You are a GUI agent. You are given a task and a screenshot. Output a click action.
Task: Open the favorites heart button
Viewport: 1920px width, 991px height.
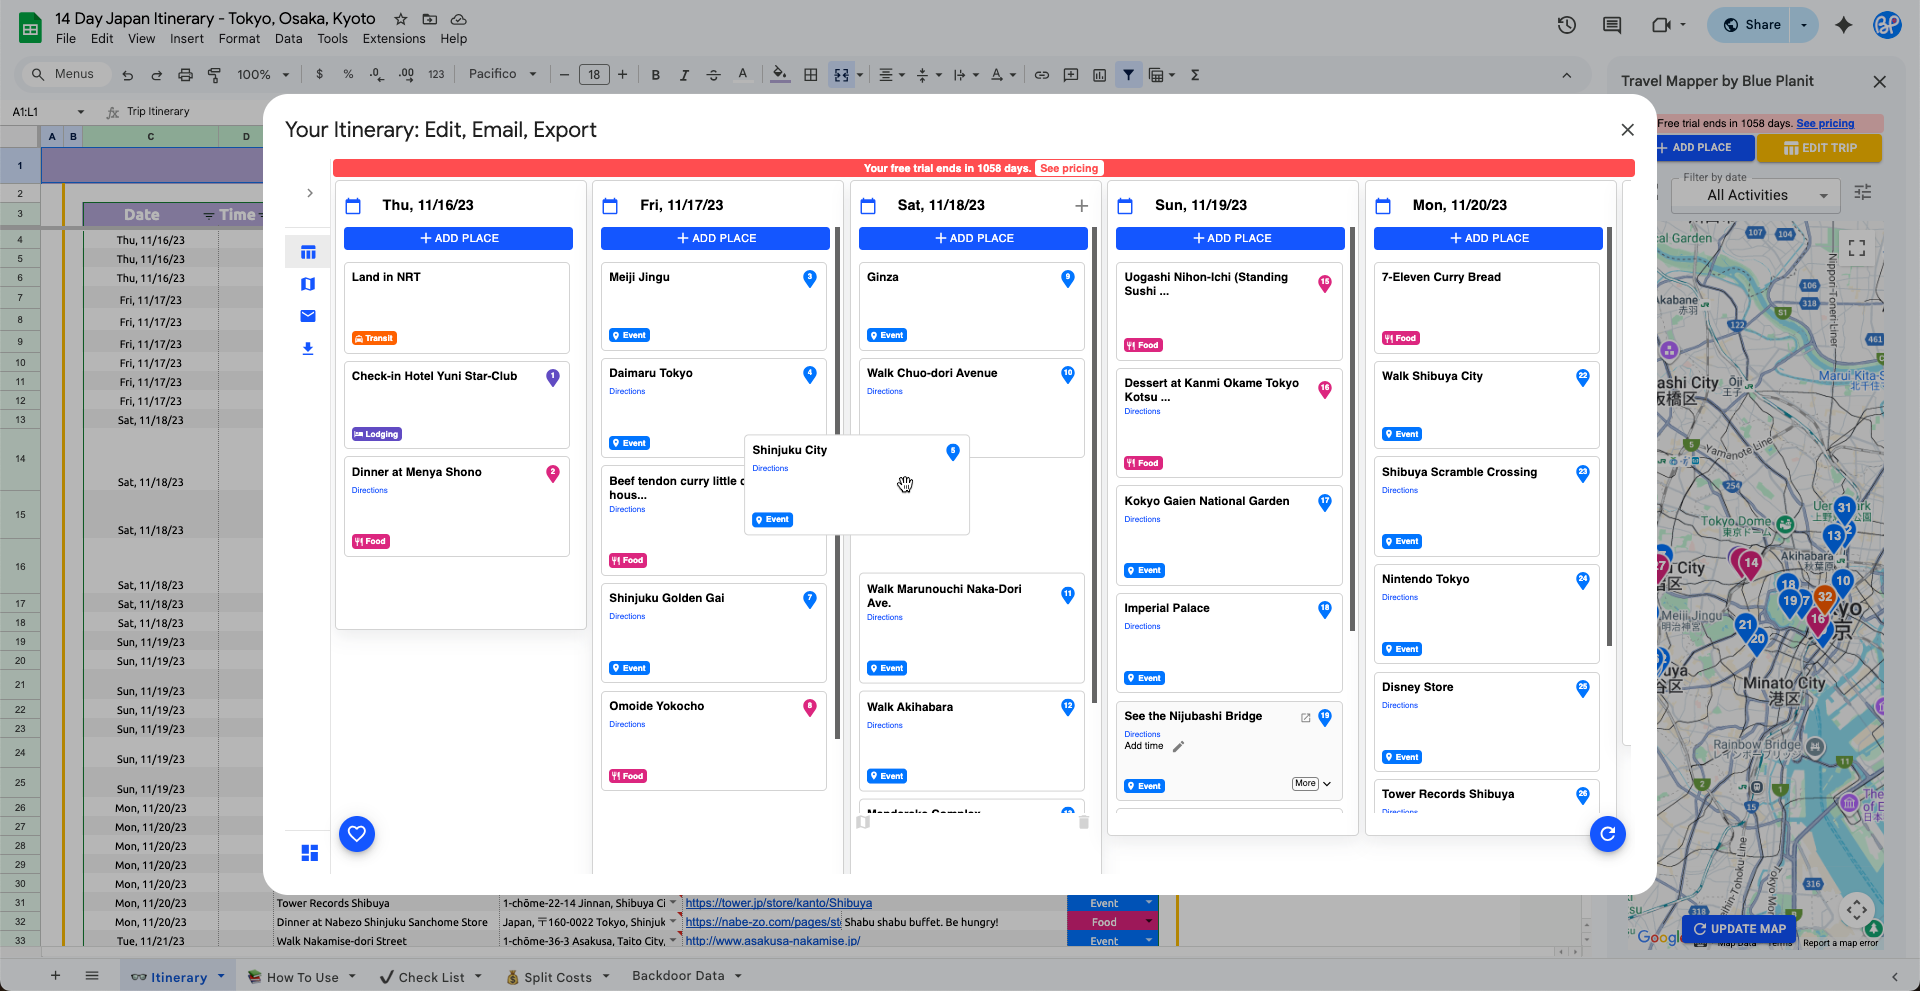pos(357,834)
